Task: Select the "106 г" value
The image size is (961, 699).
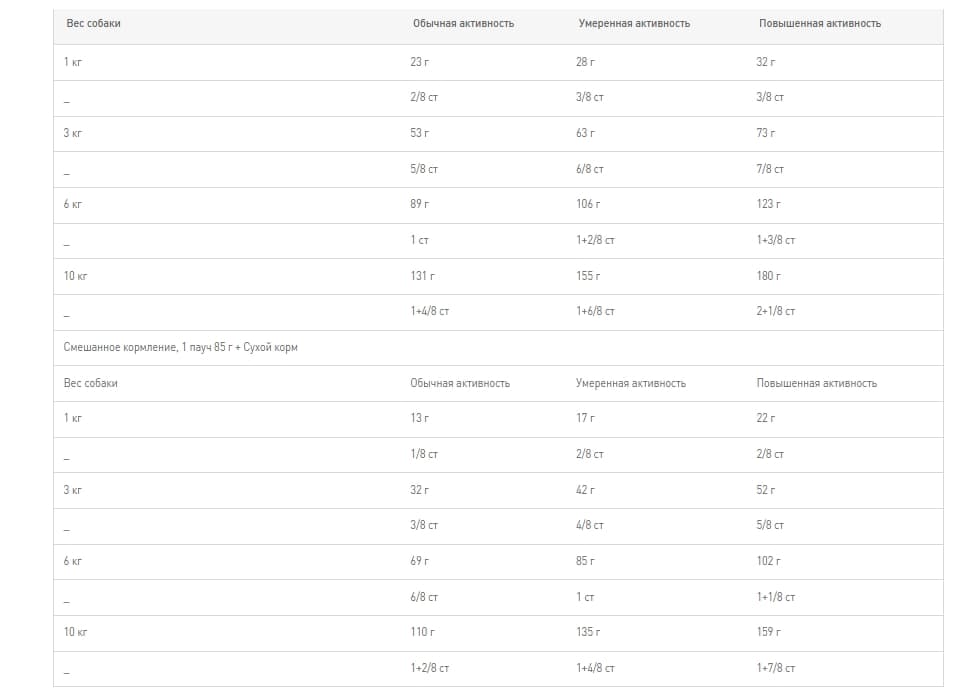Action: coord(588,204)
